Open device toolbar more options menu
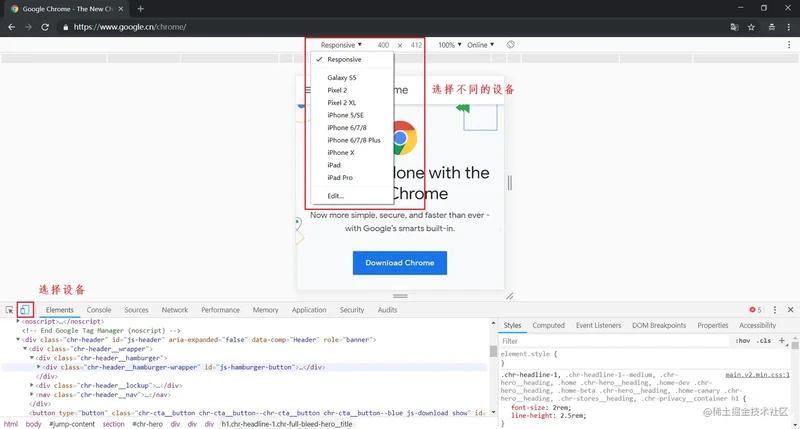This screenshot has height=429, width=800. point(789,45)
